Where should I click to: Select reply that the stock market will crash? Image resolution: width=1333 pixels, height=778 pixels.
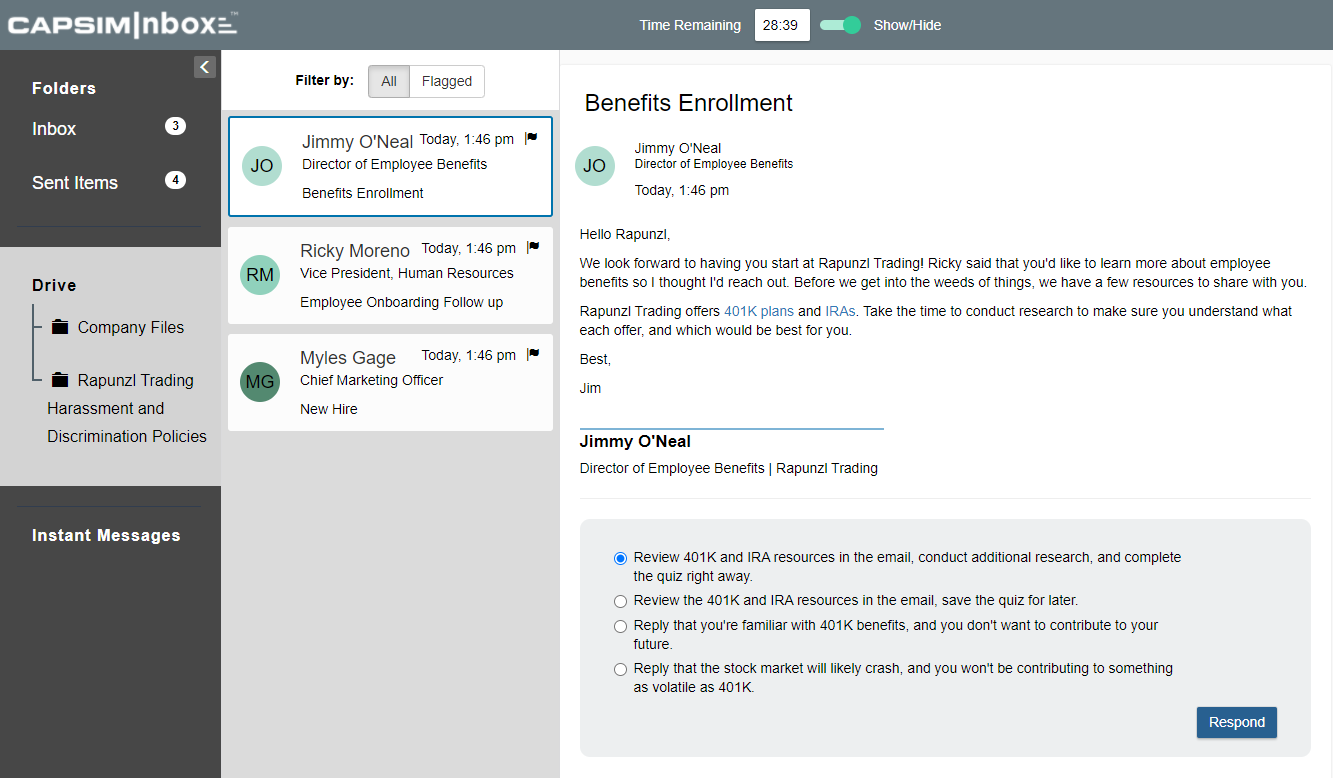coord(620,669)
